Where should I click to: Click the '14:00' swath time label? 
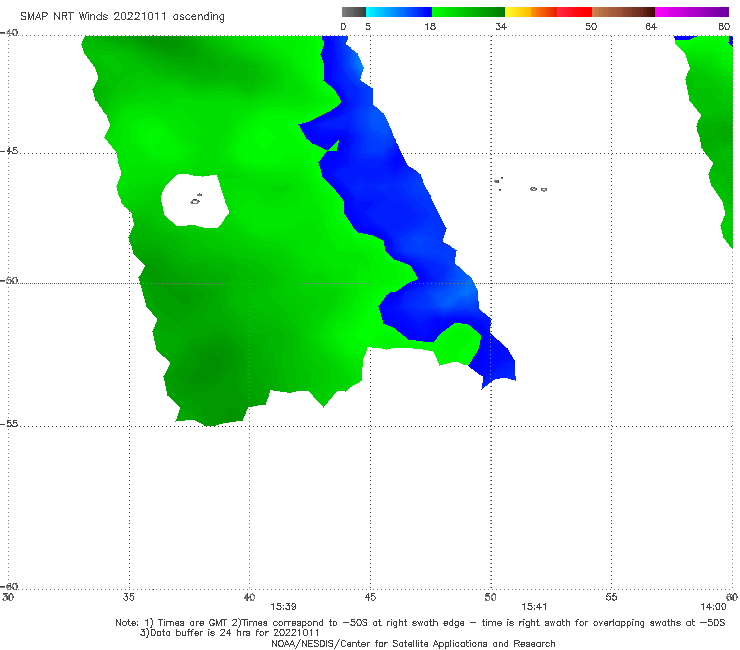(713, 607)
